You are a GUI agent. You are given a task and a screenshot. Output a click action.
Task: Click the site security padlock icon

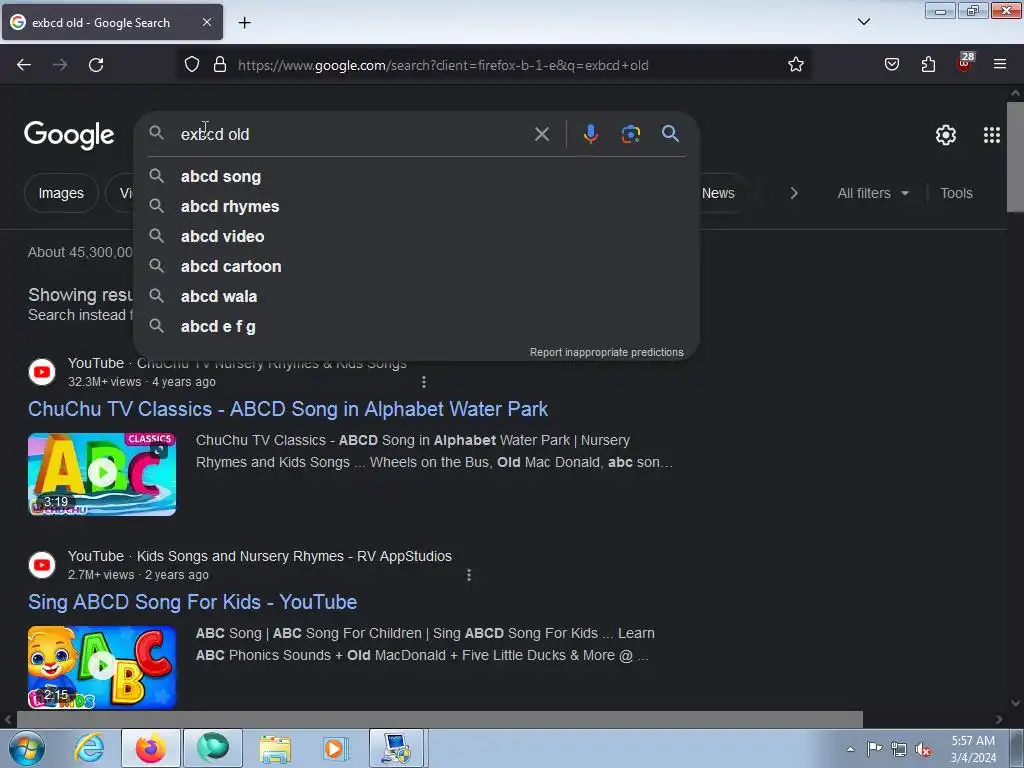pos(220,65)
